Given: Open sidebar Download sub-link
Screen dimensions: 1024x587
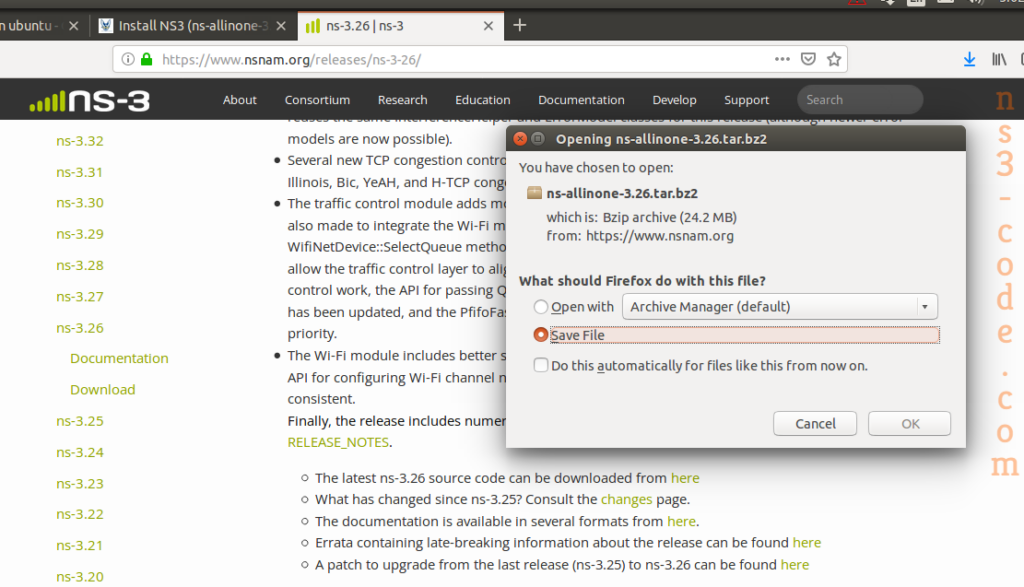Looking at the screenshot, I should (103, 389).
